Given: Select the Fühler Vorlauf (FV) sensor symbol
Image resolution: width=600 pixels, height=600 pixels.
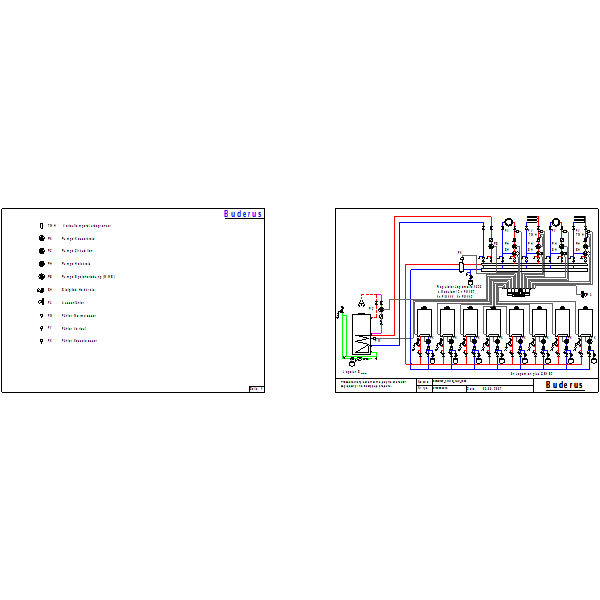Looking at the screenshot, I should (x=42, y=328).
